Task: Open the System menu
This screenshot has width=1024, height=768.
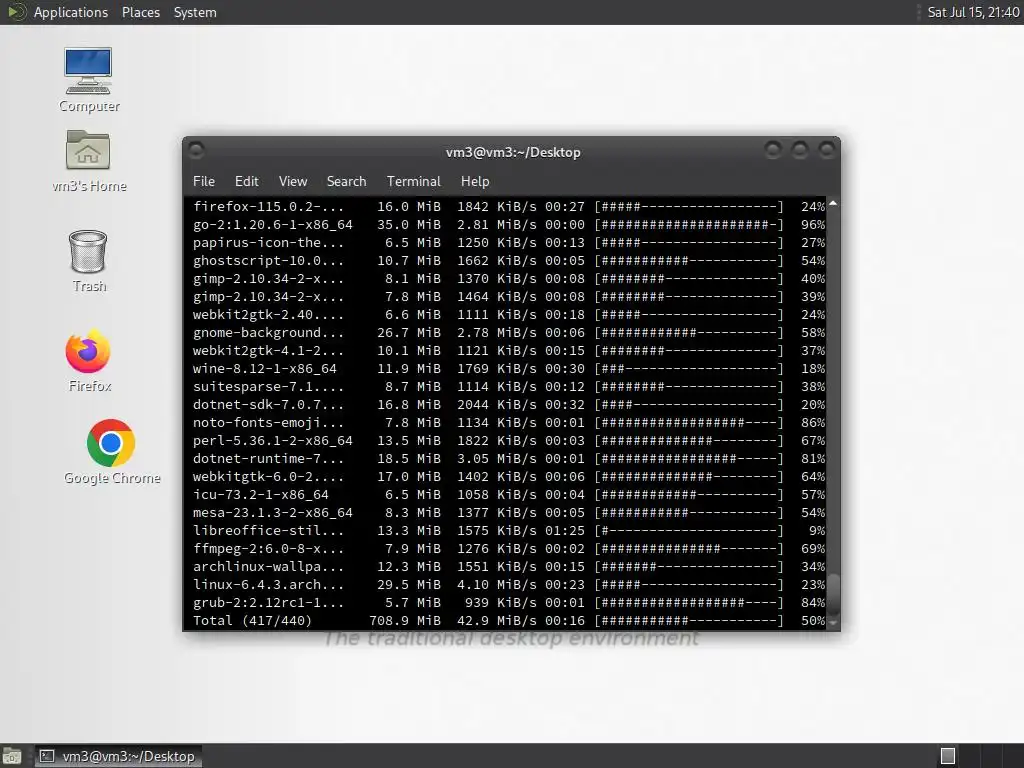Action: tap(195, 12)
